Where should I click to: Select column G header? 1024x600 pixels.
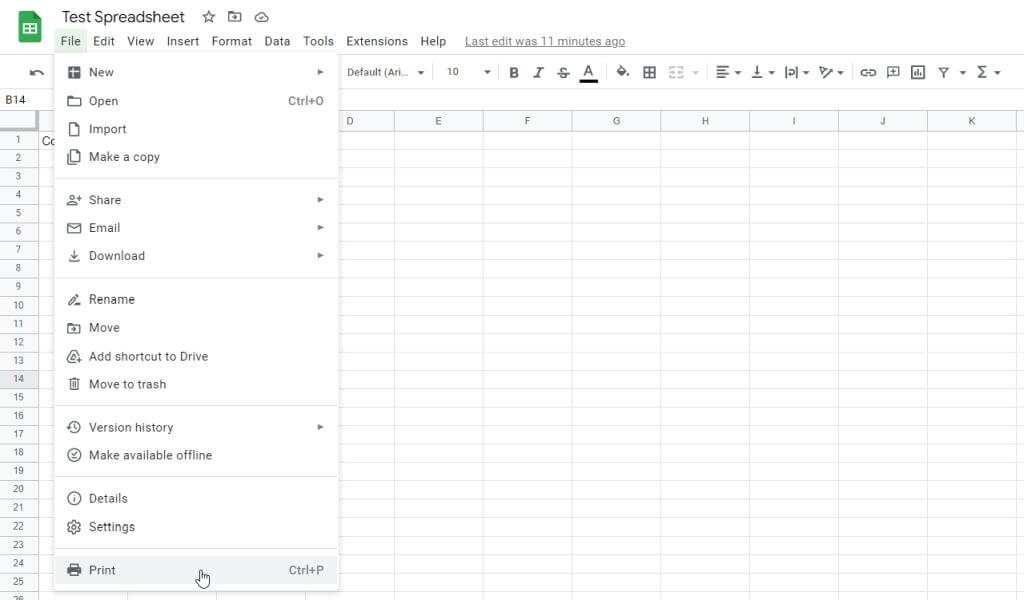tap(616, 121)
